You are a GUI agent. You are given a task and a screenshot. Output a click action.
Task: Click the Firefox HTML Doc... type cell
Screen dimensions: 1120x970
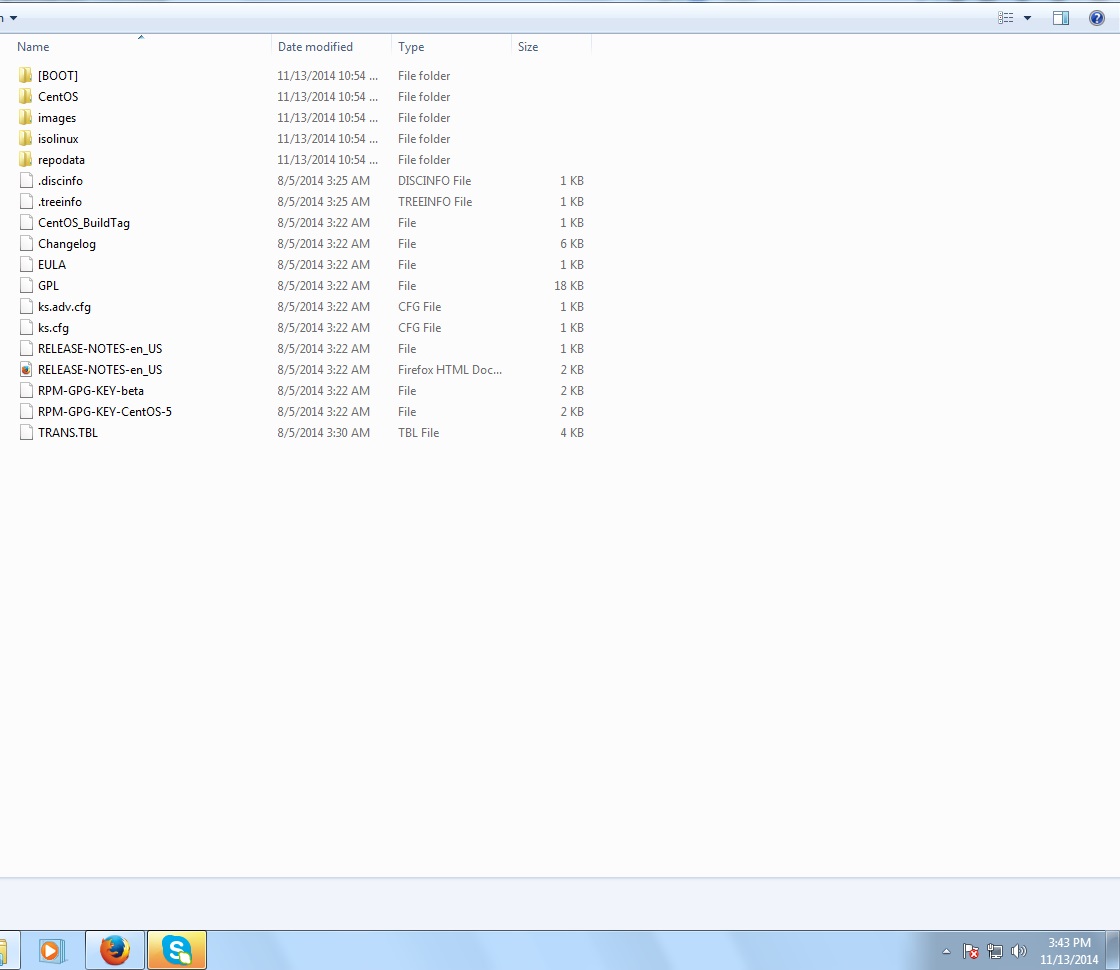pyautogui.click(x=450, y=370)
